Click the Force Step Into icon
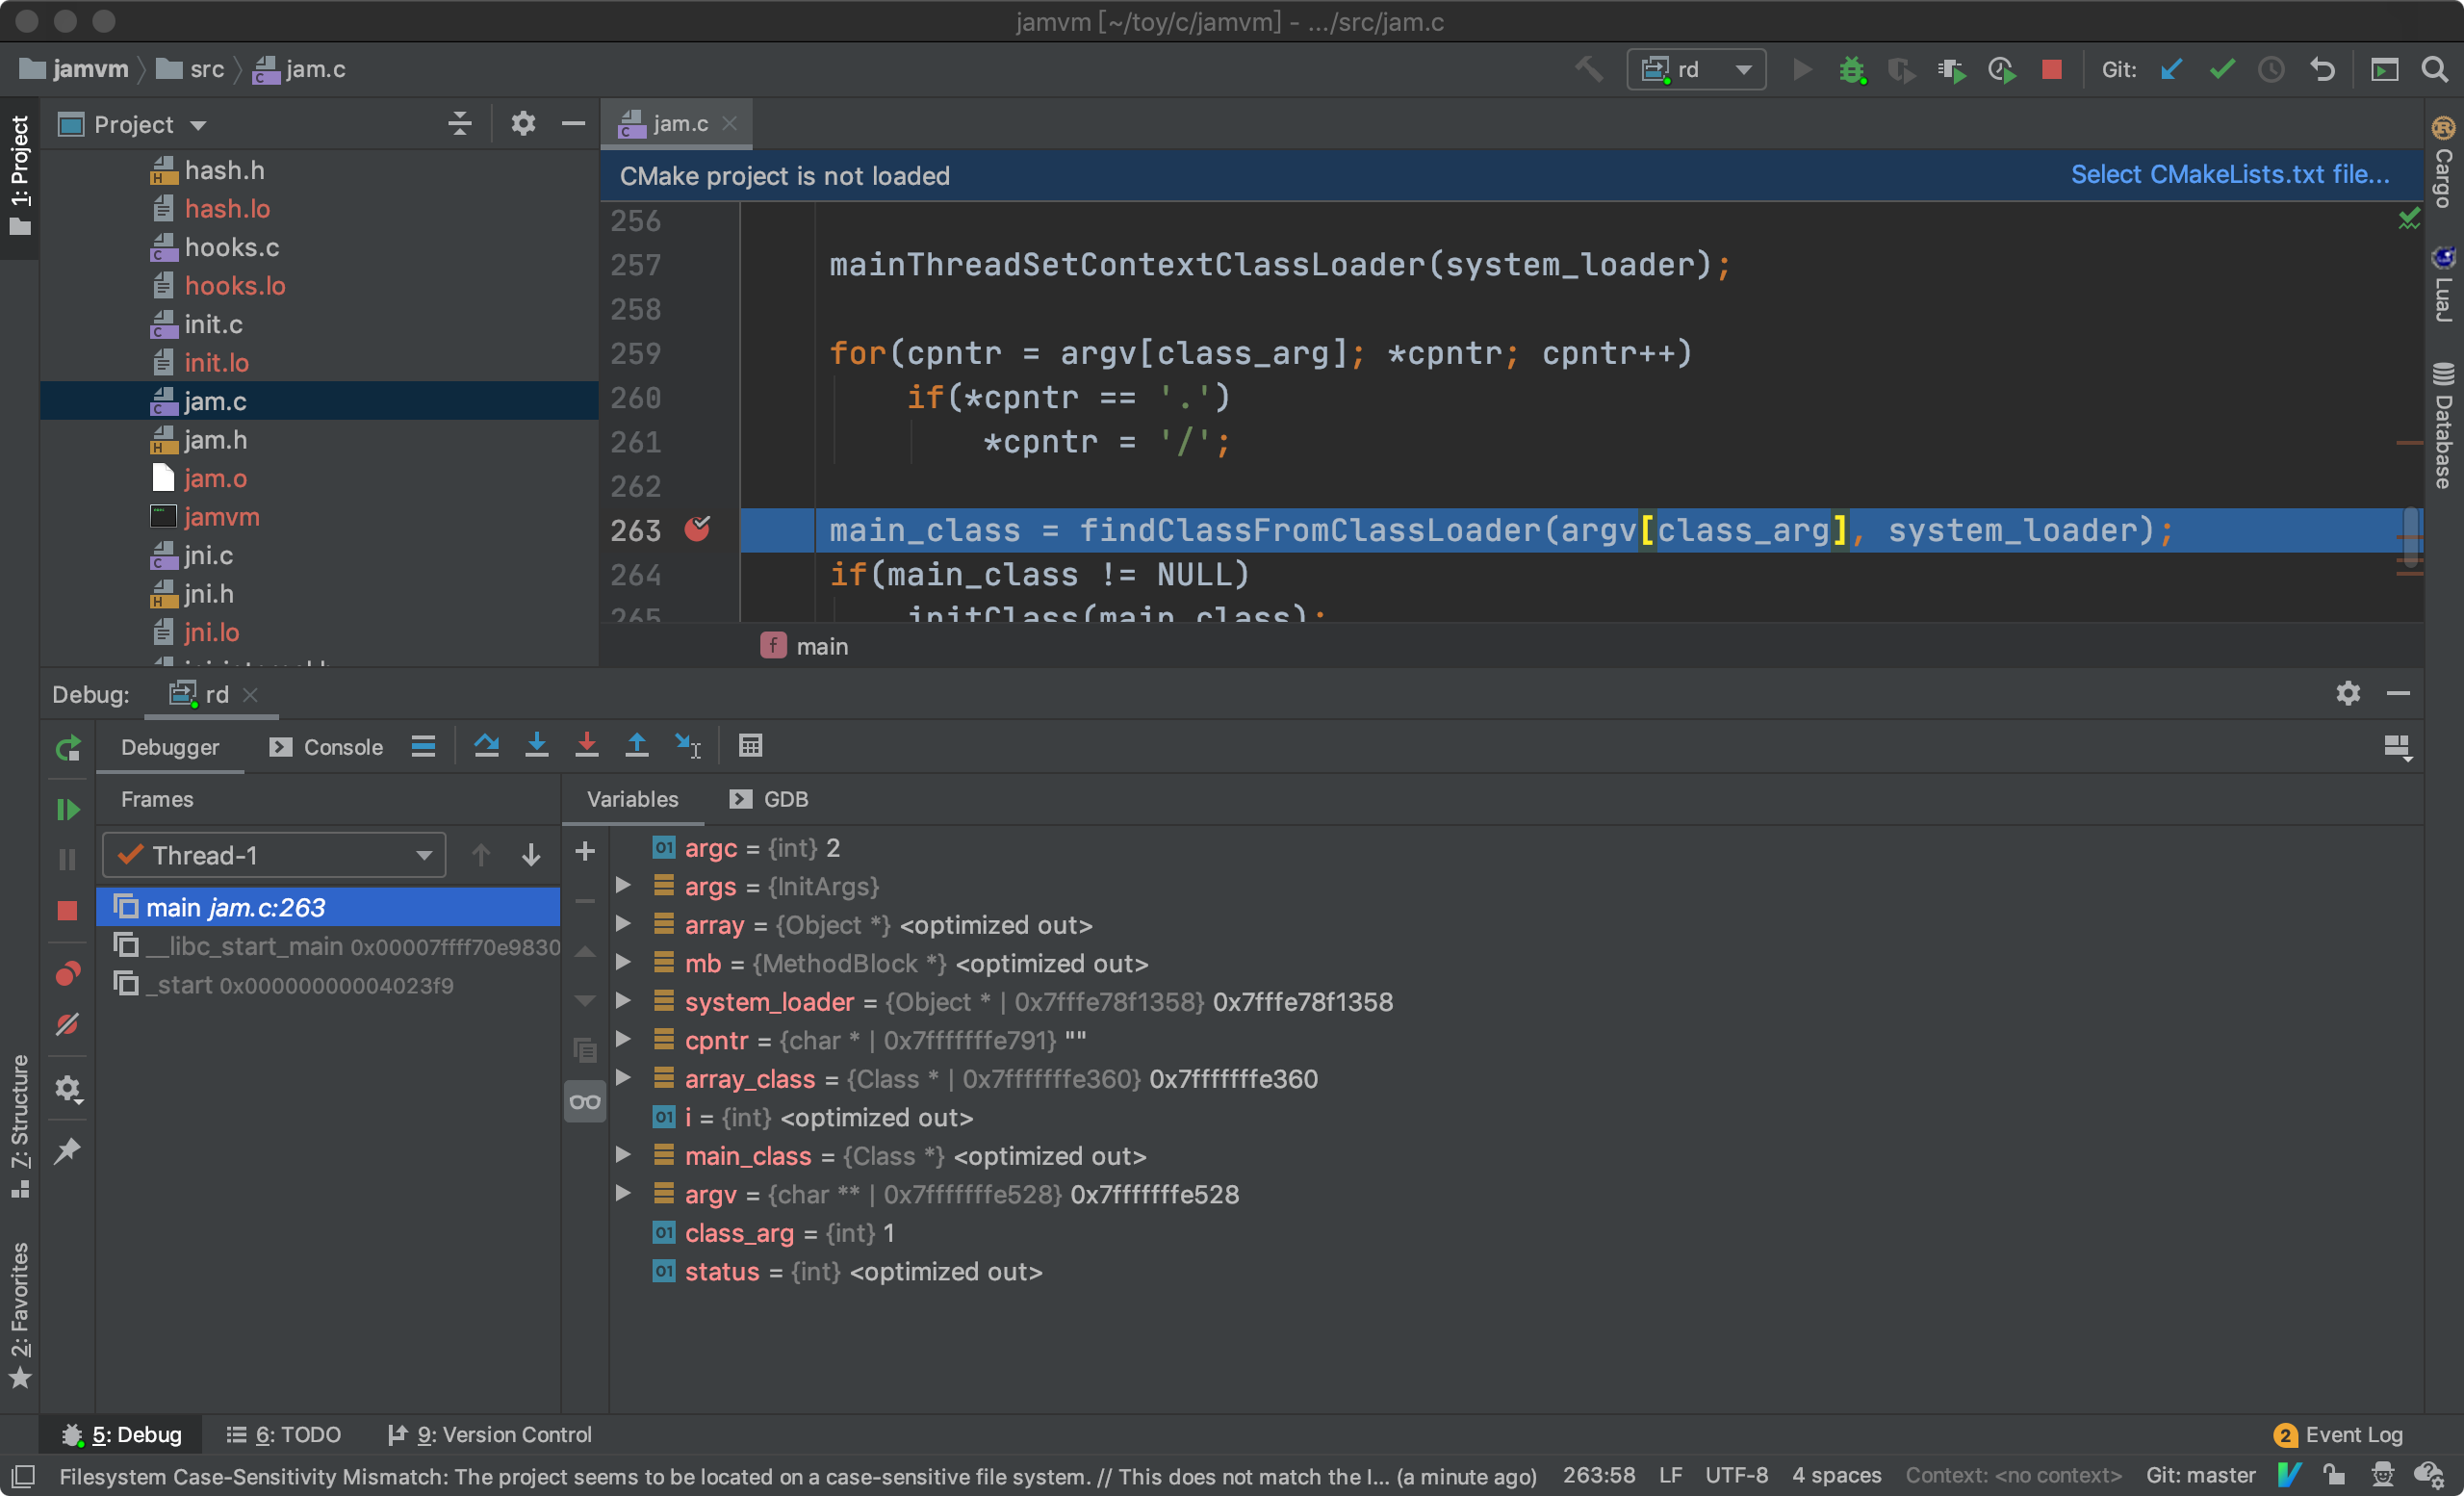The width and height of the screenshot is (2464, 1496). [x=587, y=745]
